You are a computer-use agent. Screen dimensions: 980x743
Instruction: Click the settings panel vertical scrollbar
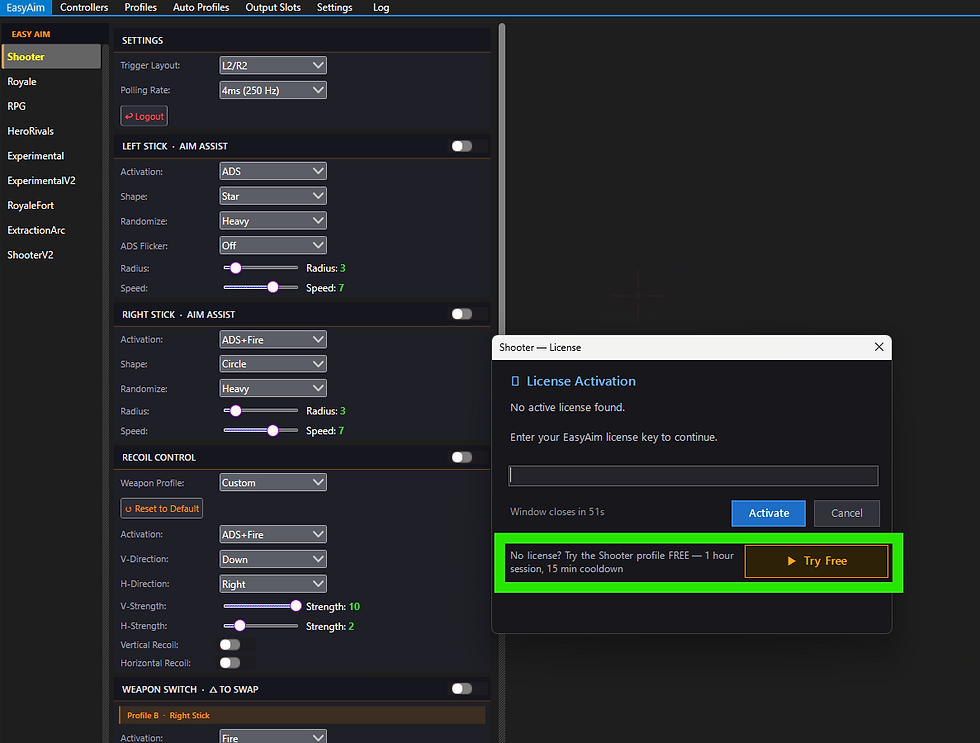501,181
